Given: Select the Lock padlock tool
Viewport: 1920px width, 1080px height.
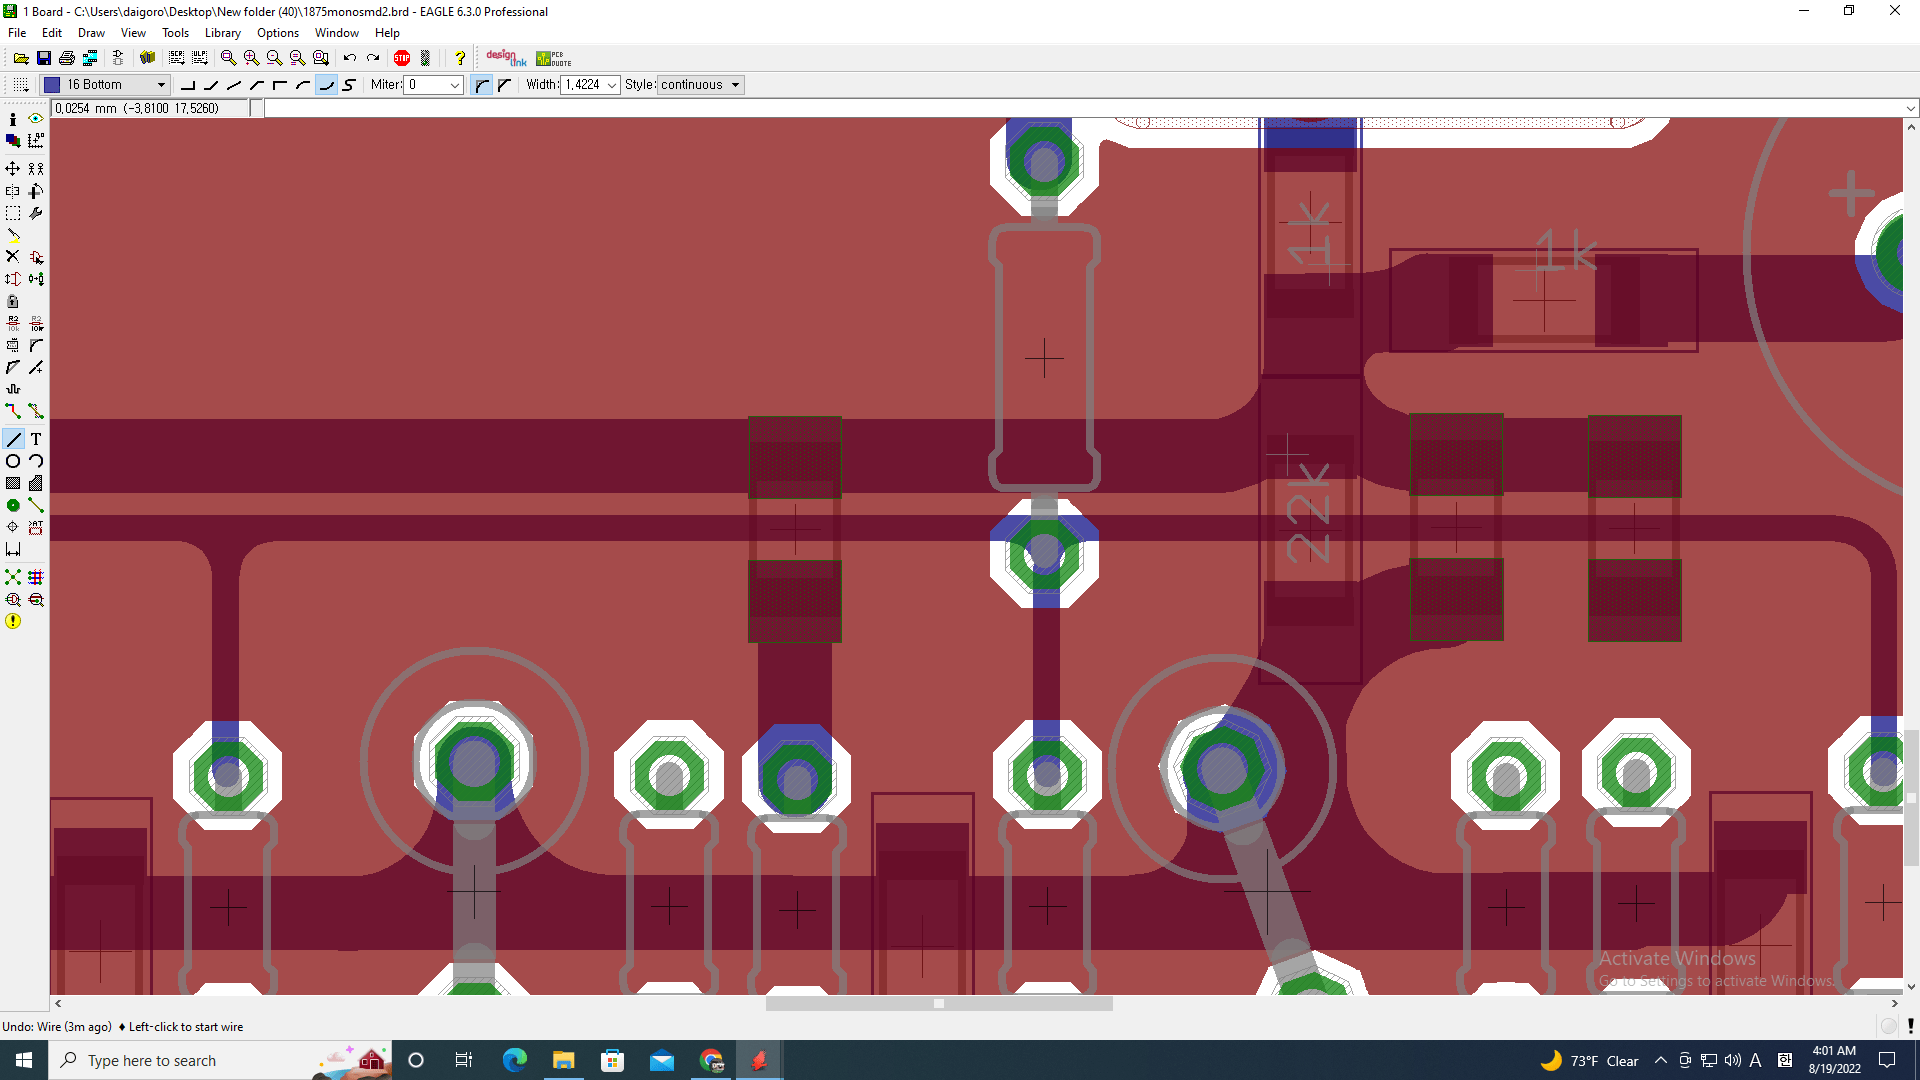Looking at the screenshot, I should (x=13, y=301).
